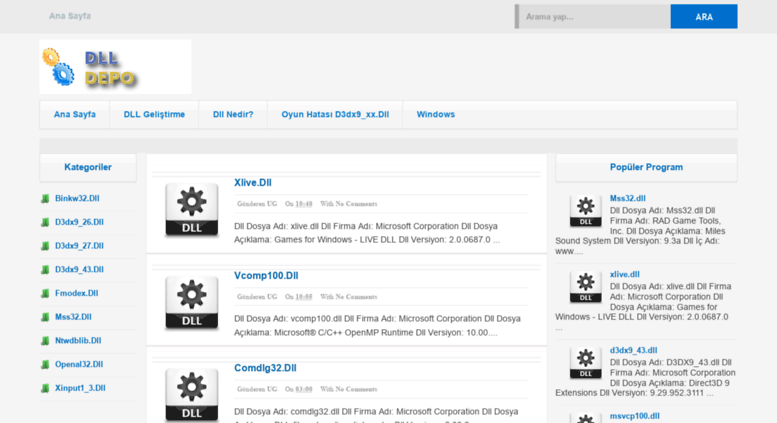777x423 pixels.
Task: Open the Vcomp100.Dll post title
Action: (x=266, y=275)
